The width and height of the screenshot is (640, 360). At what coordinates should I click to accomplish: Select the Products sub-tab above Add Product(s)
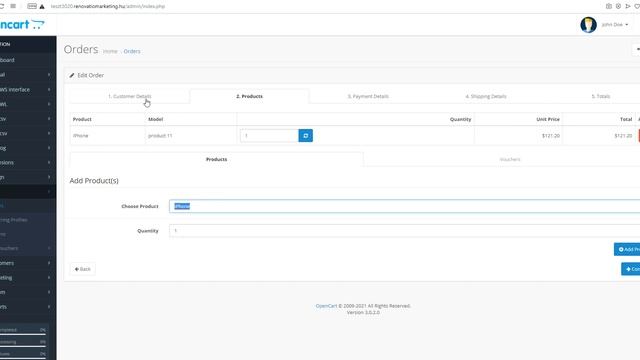point(216,159)
